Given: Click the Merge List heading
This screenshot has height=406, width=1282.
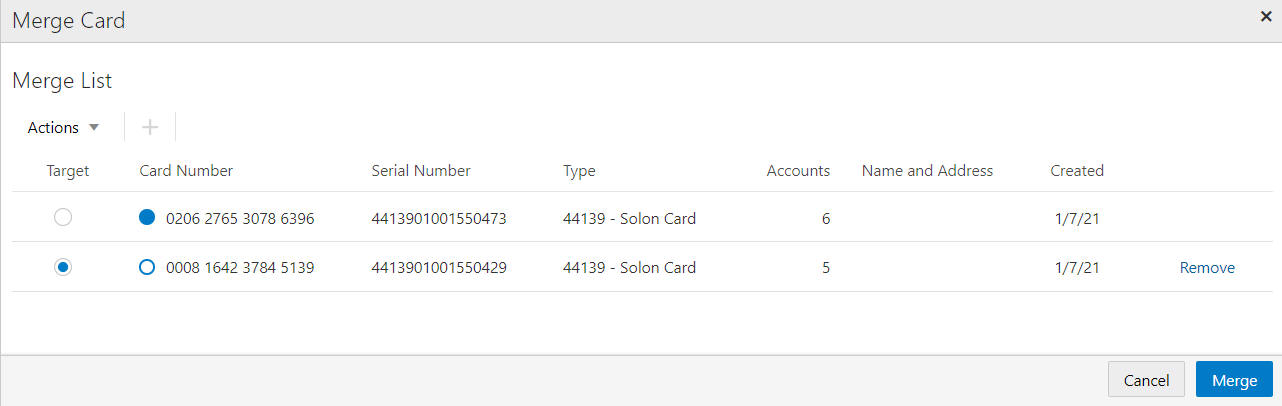Looking at the screenshot, I should (x=62, y=81).
